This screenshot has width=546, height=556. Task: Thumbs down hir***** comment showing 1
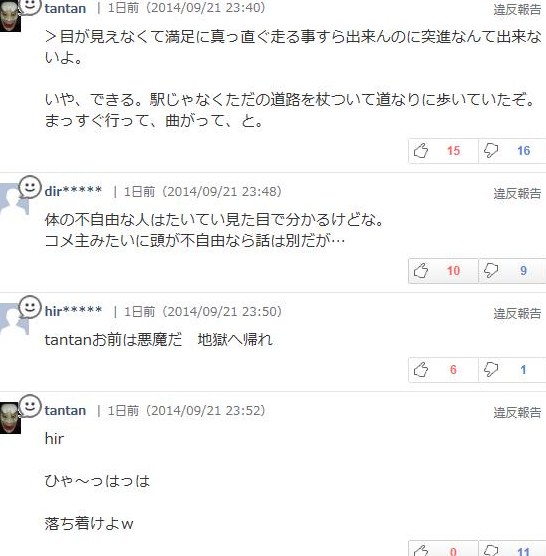click(x=512, y=370)
